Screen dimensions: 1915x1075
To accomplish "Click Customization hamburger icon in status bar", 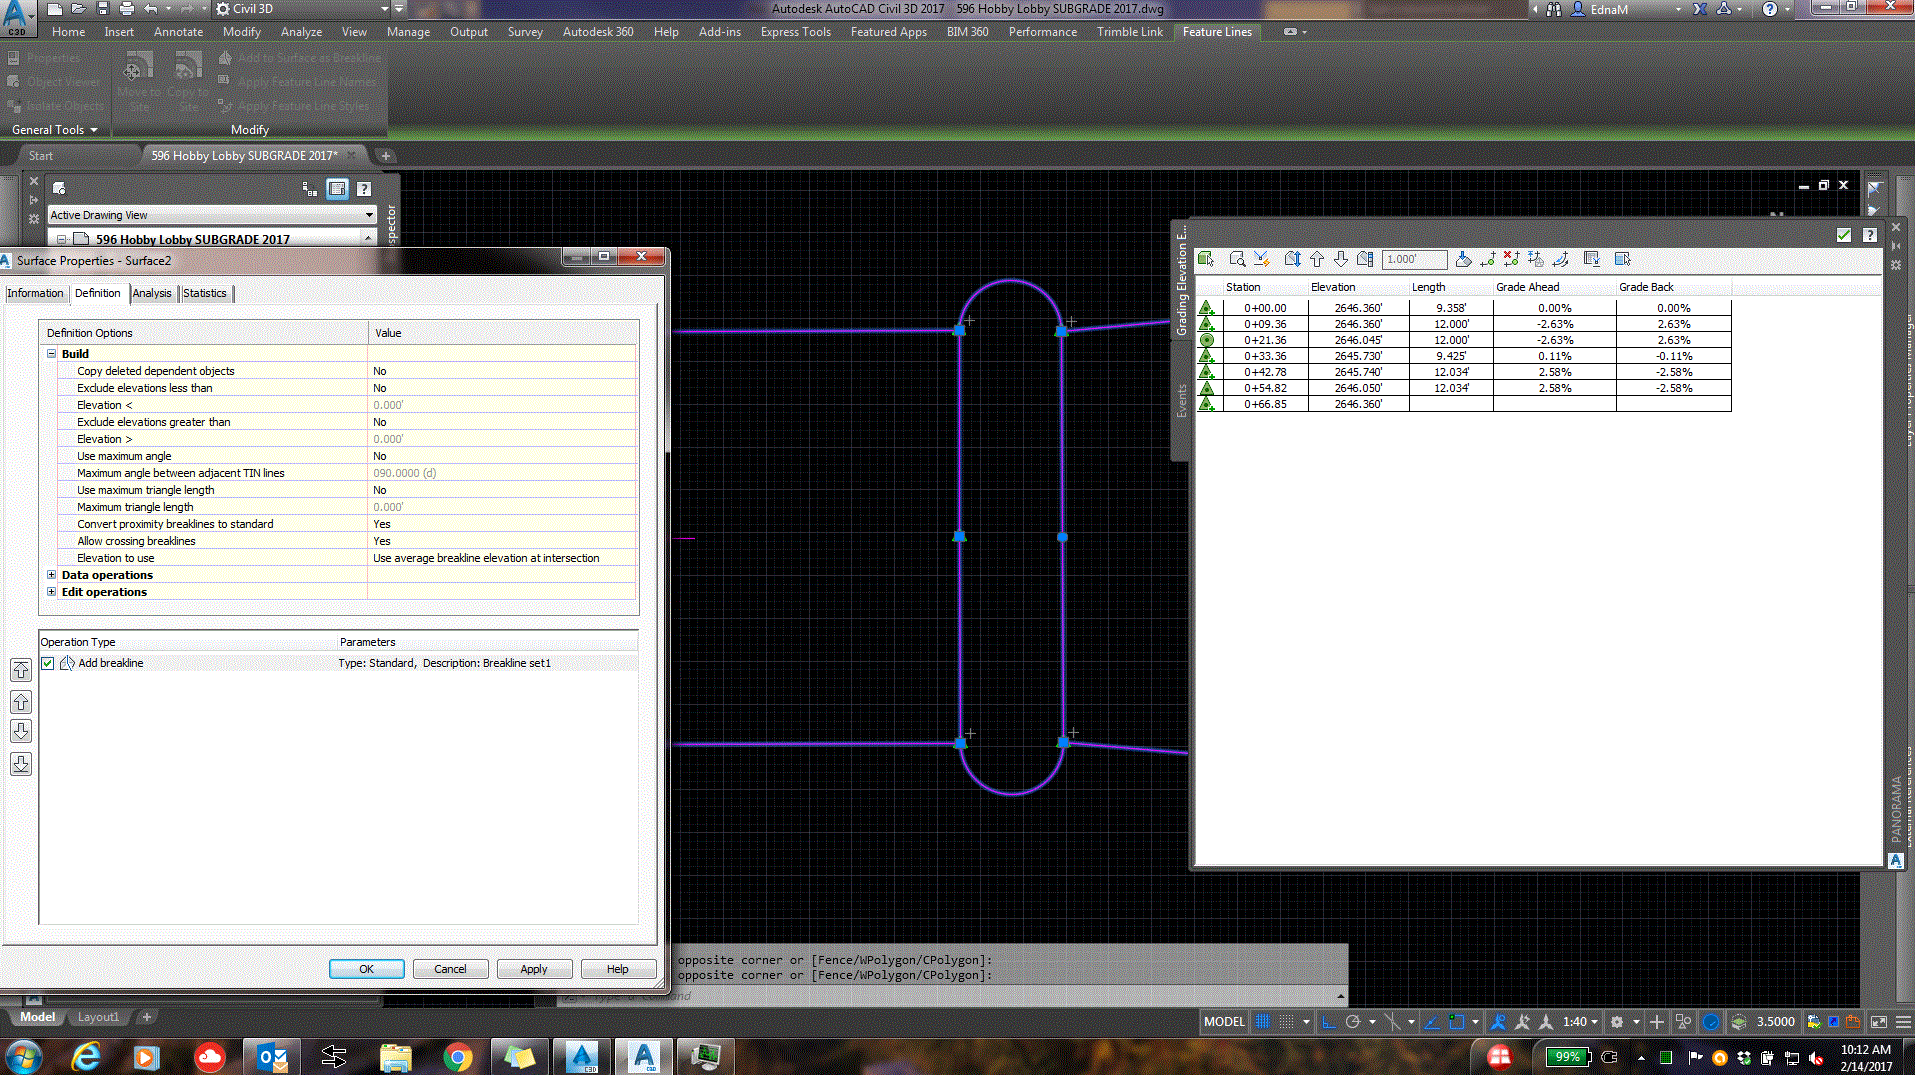I will pos(1903,1021).
